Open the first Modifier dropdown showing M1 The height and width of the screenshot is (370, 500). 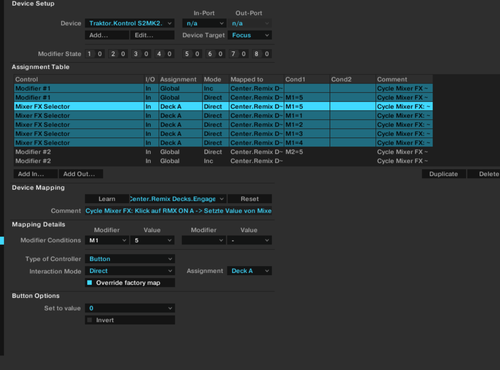coord(107,240)
